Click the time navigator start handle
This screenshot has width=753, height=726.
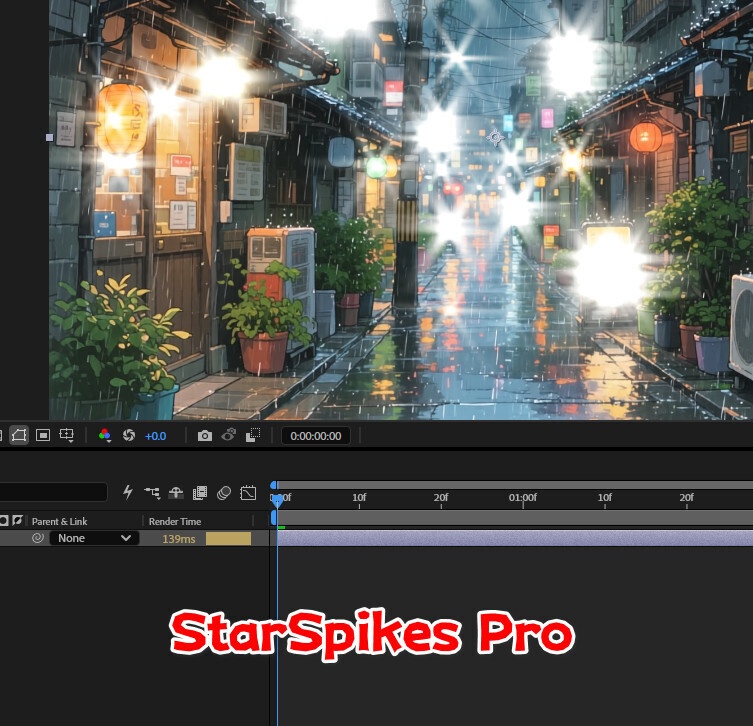pyautogui.click(x=273, y=485)
